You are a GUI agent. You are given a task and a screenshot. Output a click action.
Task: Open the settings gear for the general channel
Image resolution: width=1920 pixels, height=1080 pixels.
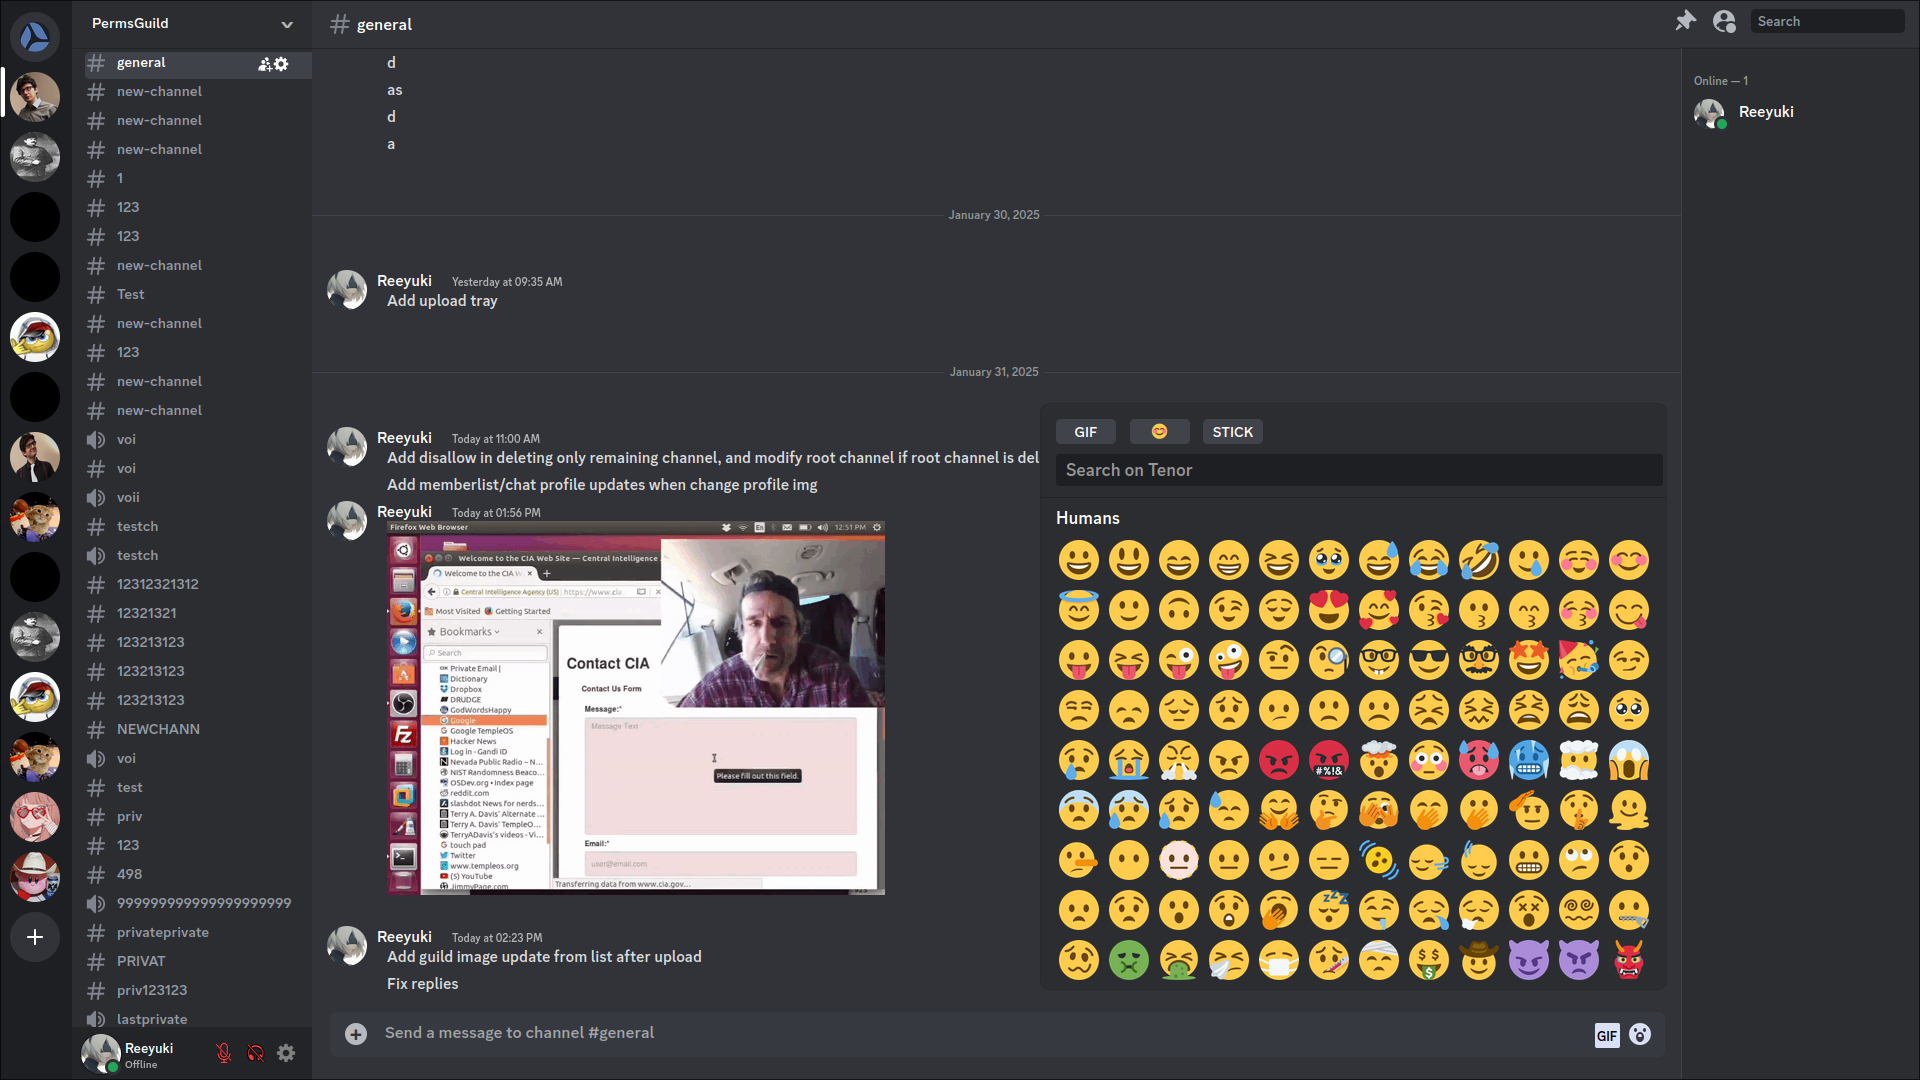[x=282, y=63]
